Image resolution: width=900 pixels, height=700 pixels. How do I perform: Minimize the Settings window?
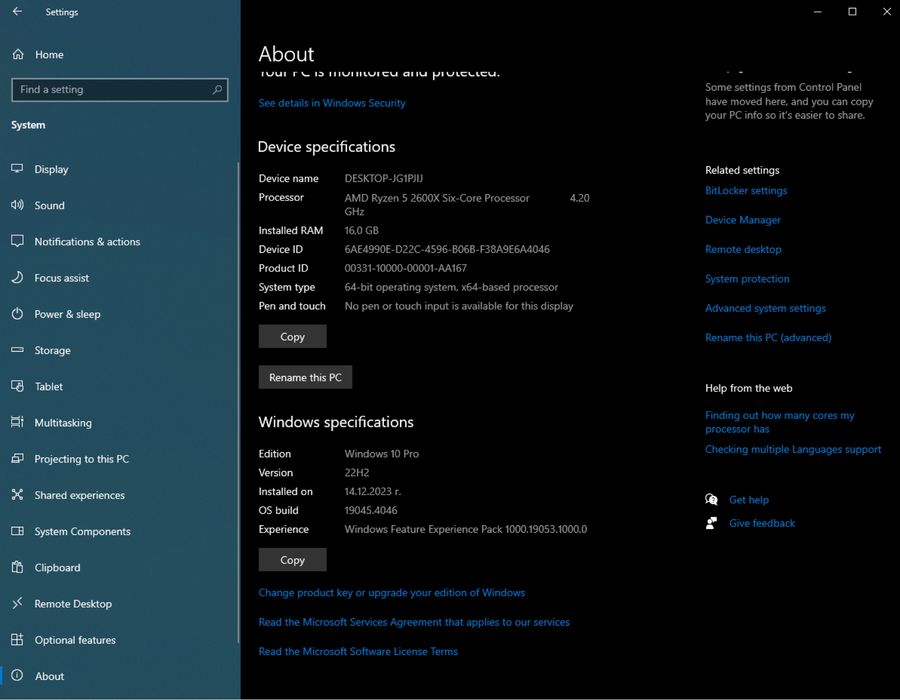pyautogui.click(x=817, y=11)
